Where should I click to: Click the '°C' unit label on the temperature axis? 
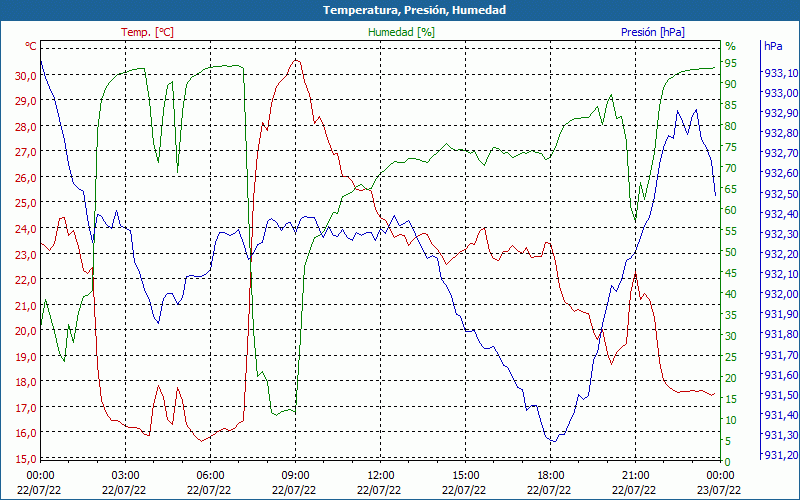pyautogui.click(x=31, y=46)
